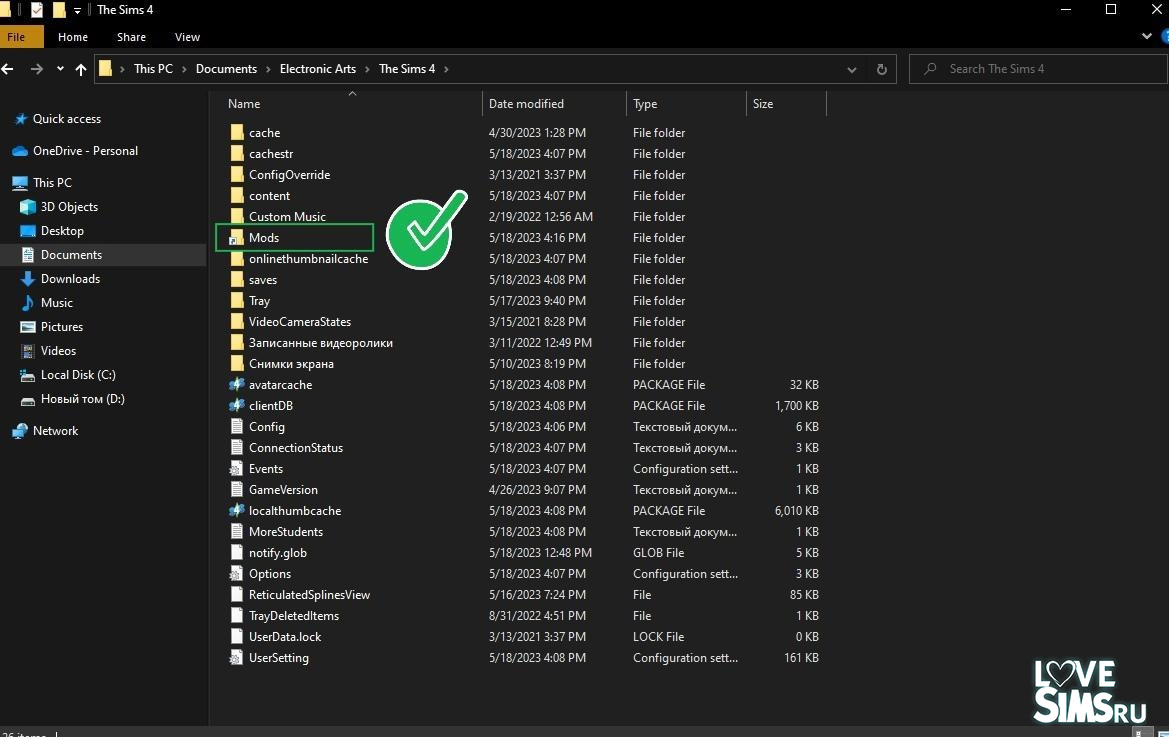Select the TrayDeletedItems file name
The width and height of the screenshot is (1169, 737).
[294, 616]
